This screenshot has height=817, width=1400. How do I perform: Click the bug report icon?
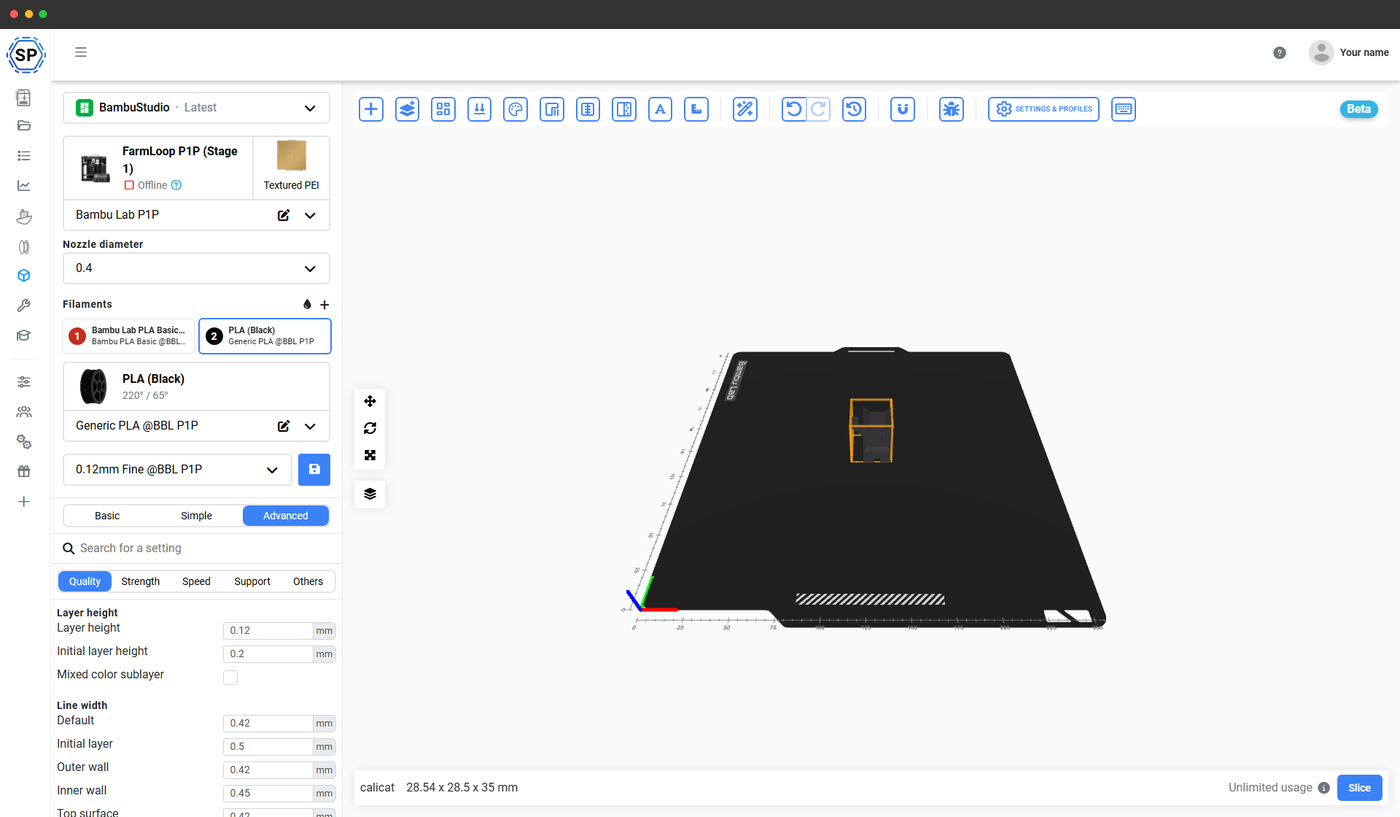tap(951, 109)
